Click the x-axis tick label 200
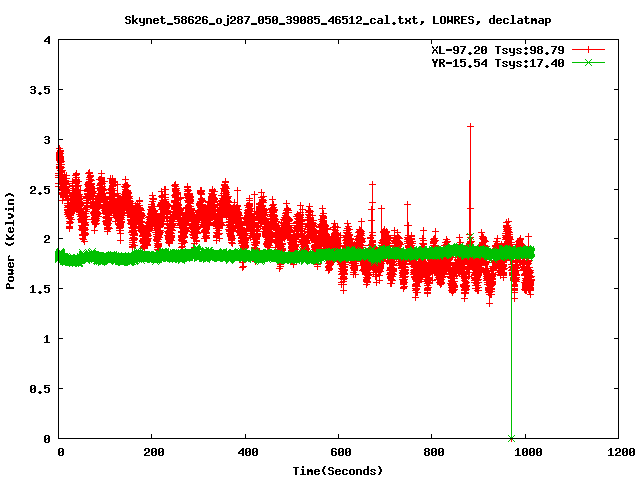Viewport: 640px width, 480px height. tap(153, 452)
